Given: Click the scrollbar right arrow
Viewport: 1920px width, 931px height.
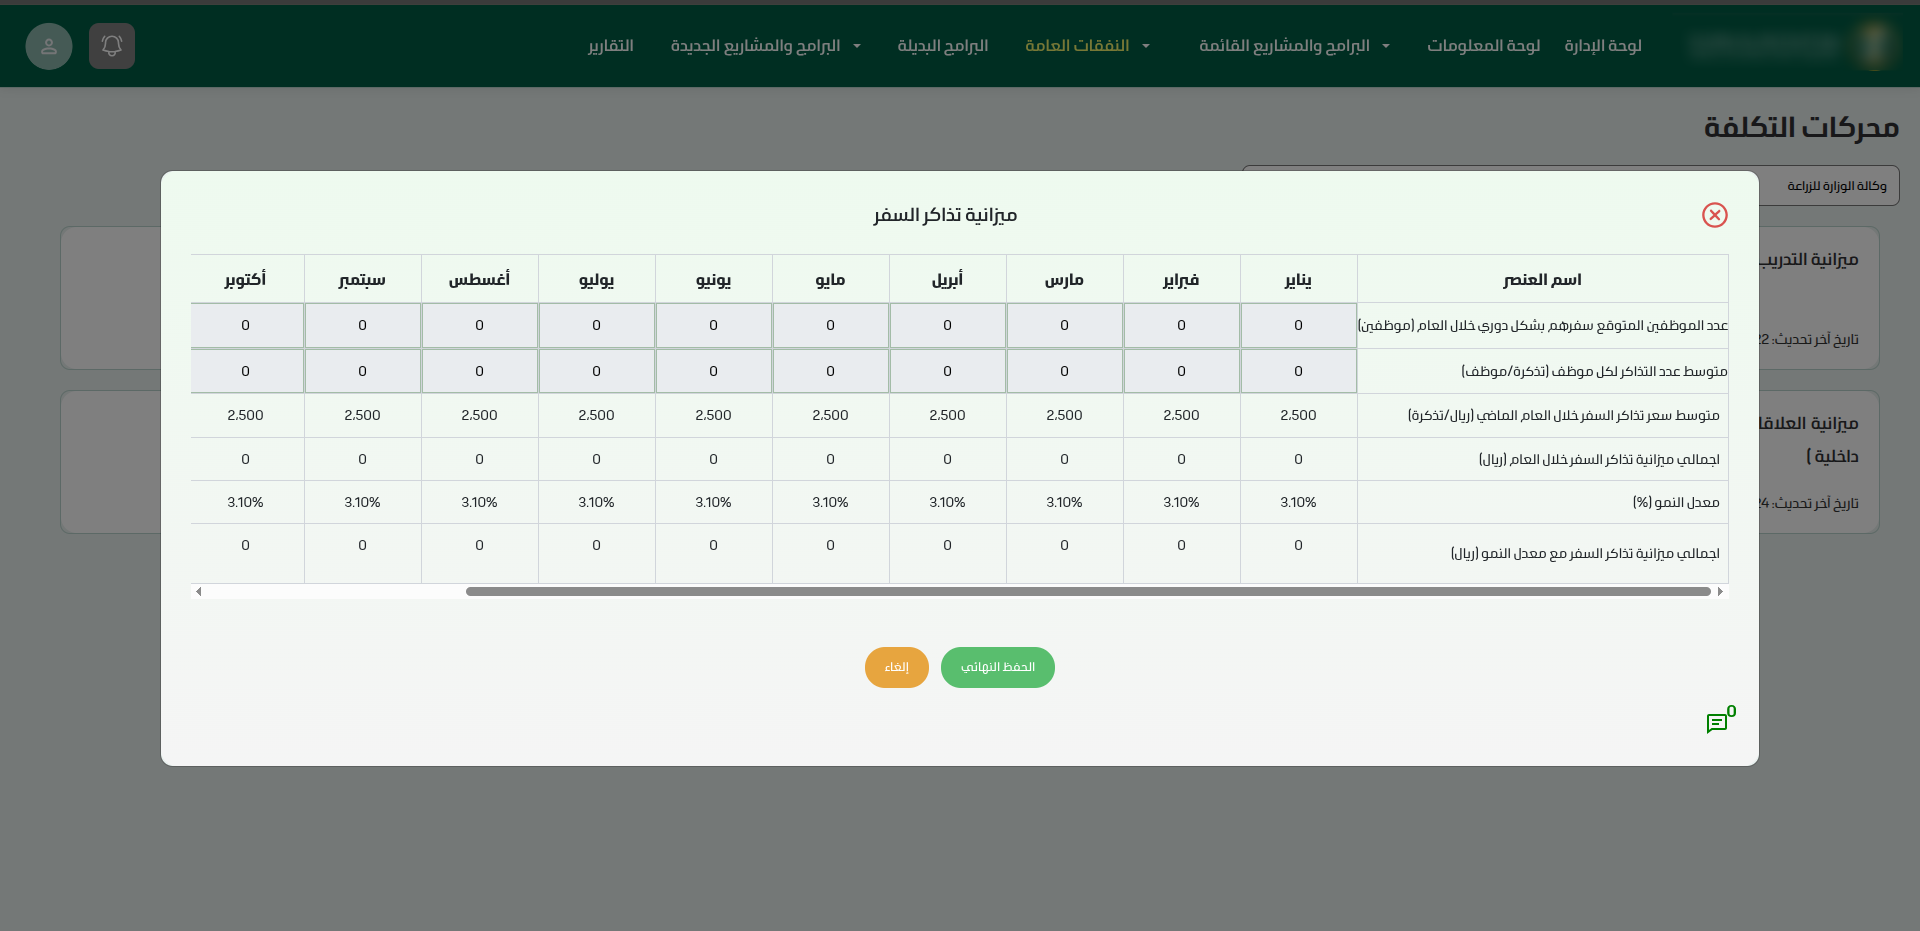Looking at the screenshot, I should coord(1720,592).
